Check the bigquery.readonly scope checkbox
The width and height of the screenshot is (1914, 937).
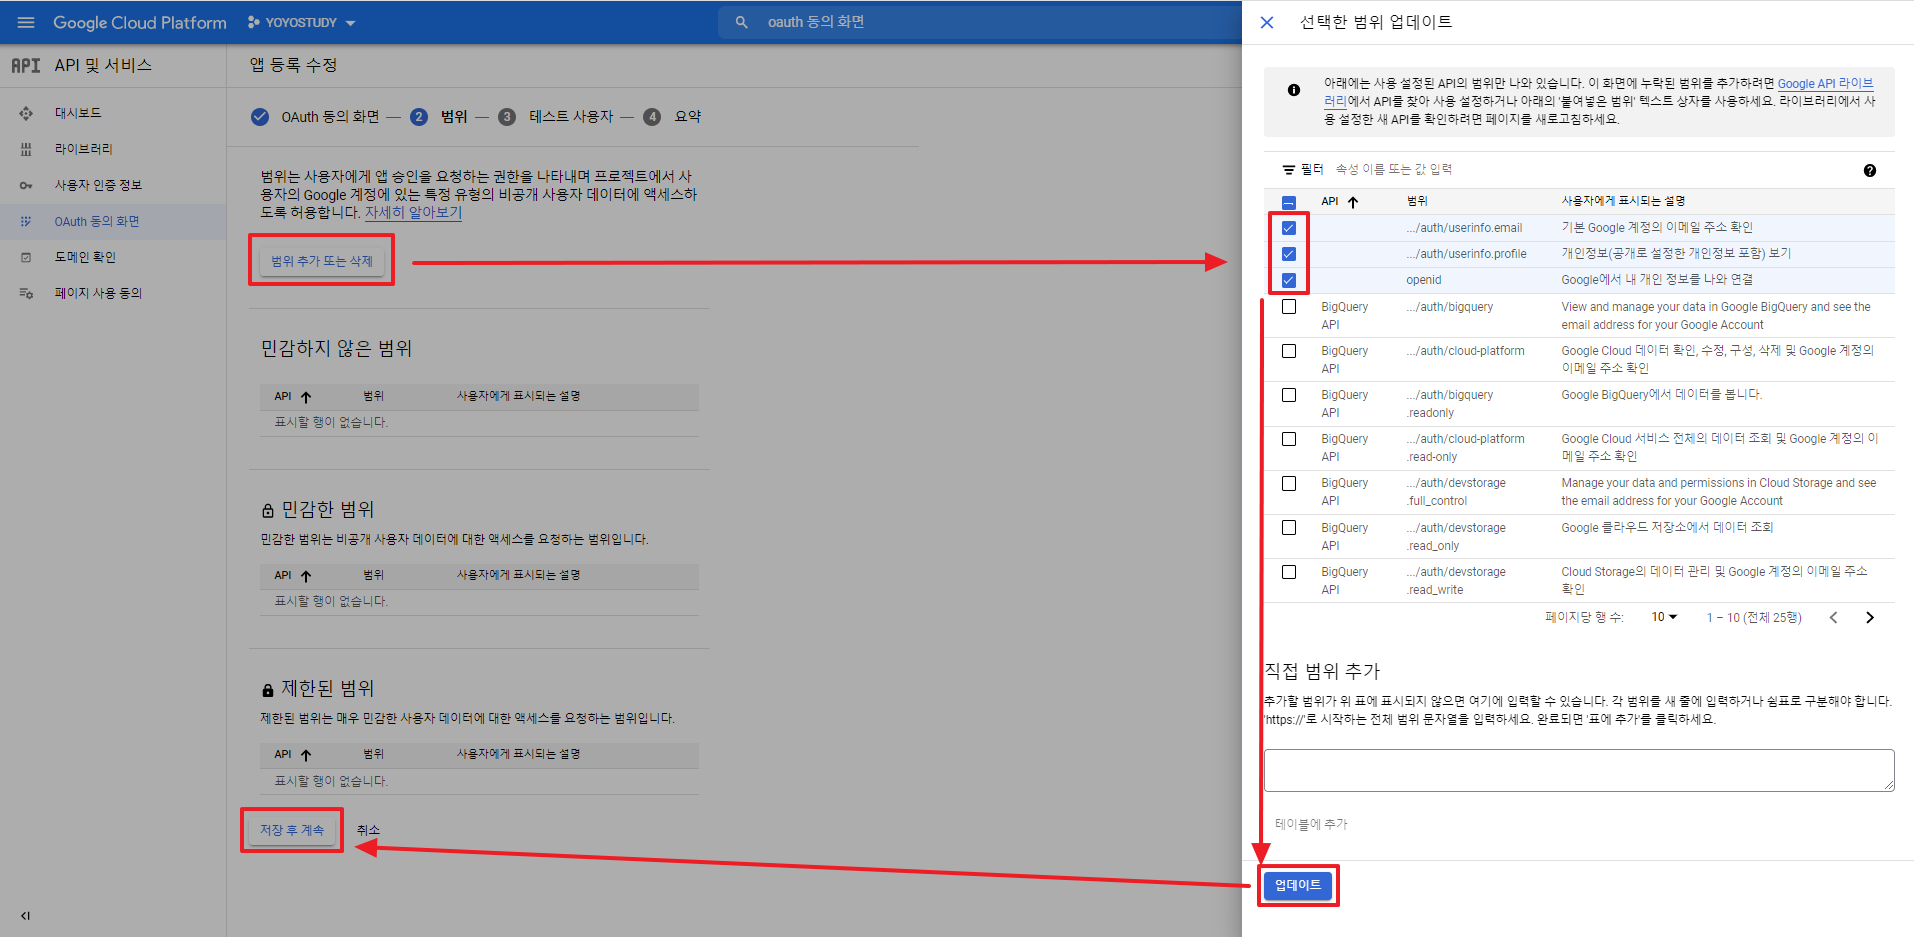[1289, 395]
